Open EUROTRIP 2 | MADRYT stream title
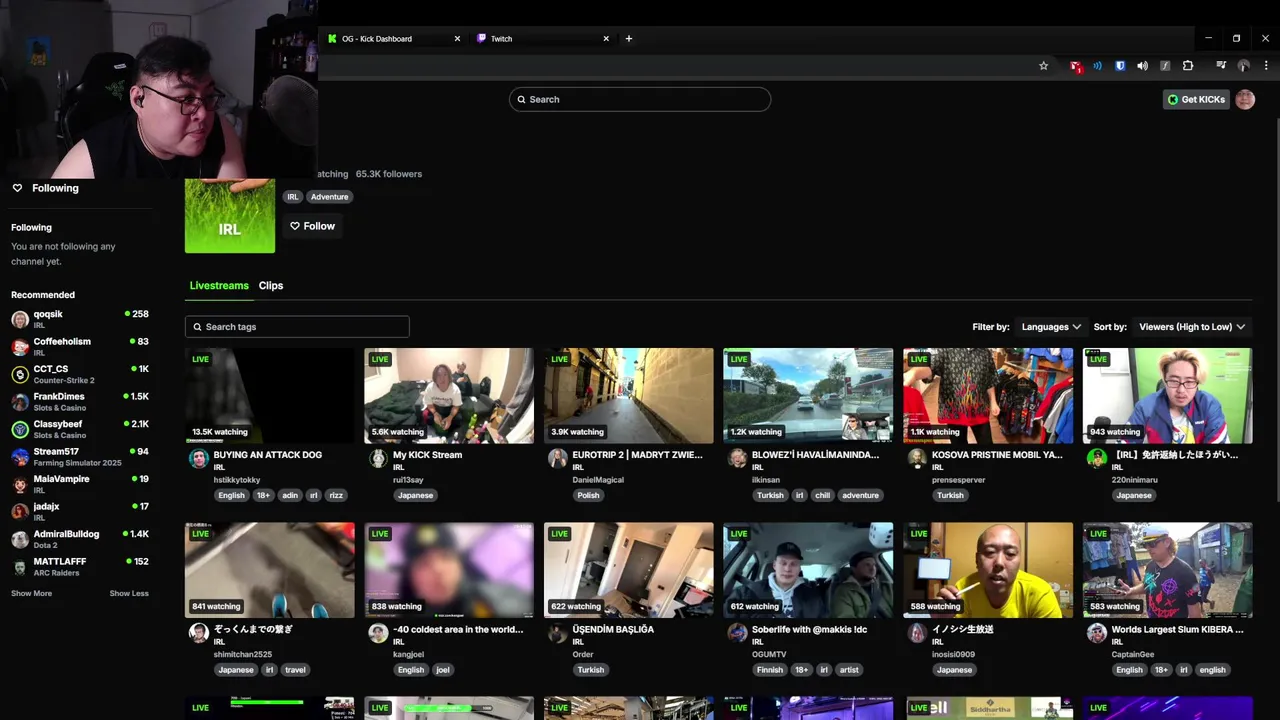 click(638, 455)
